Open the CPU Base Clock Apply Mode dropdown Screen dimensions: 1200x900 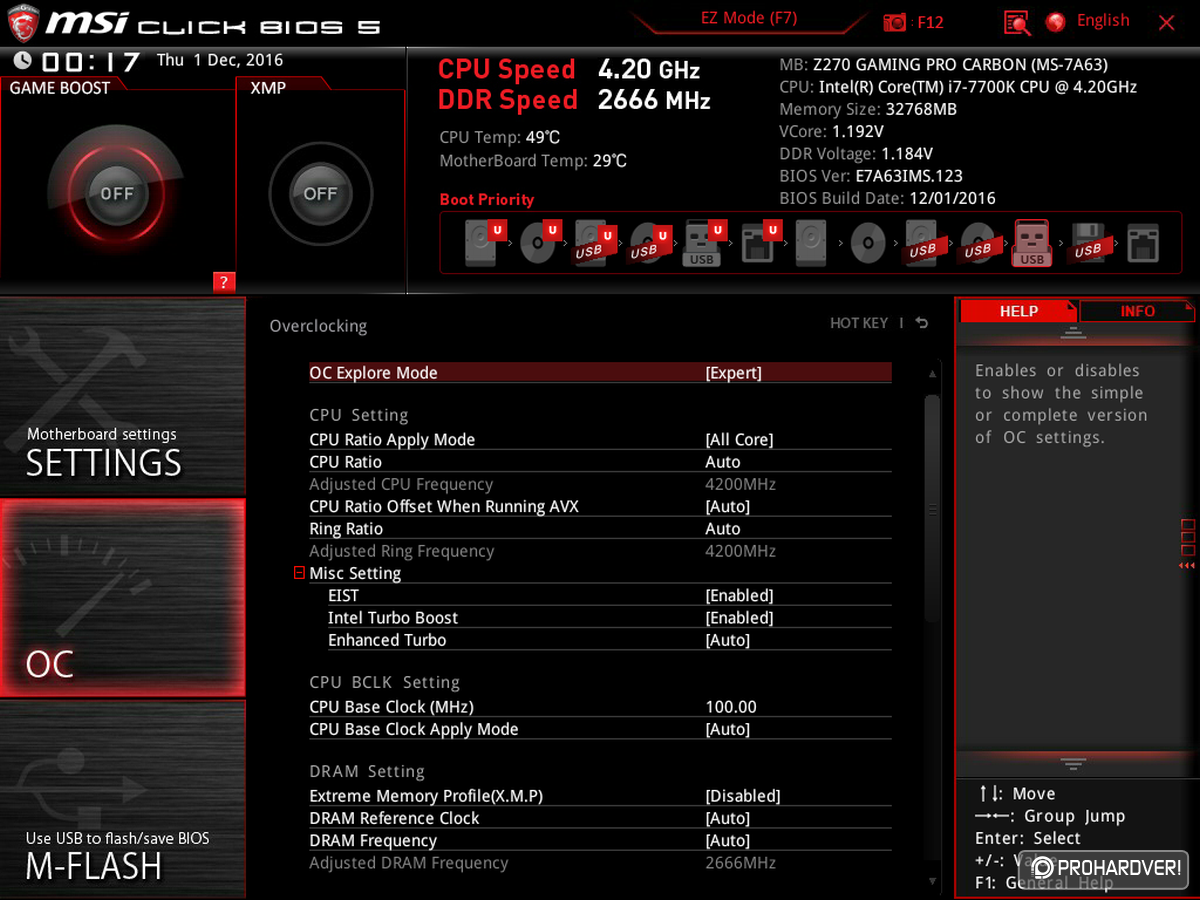click(728, 729)
